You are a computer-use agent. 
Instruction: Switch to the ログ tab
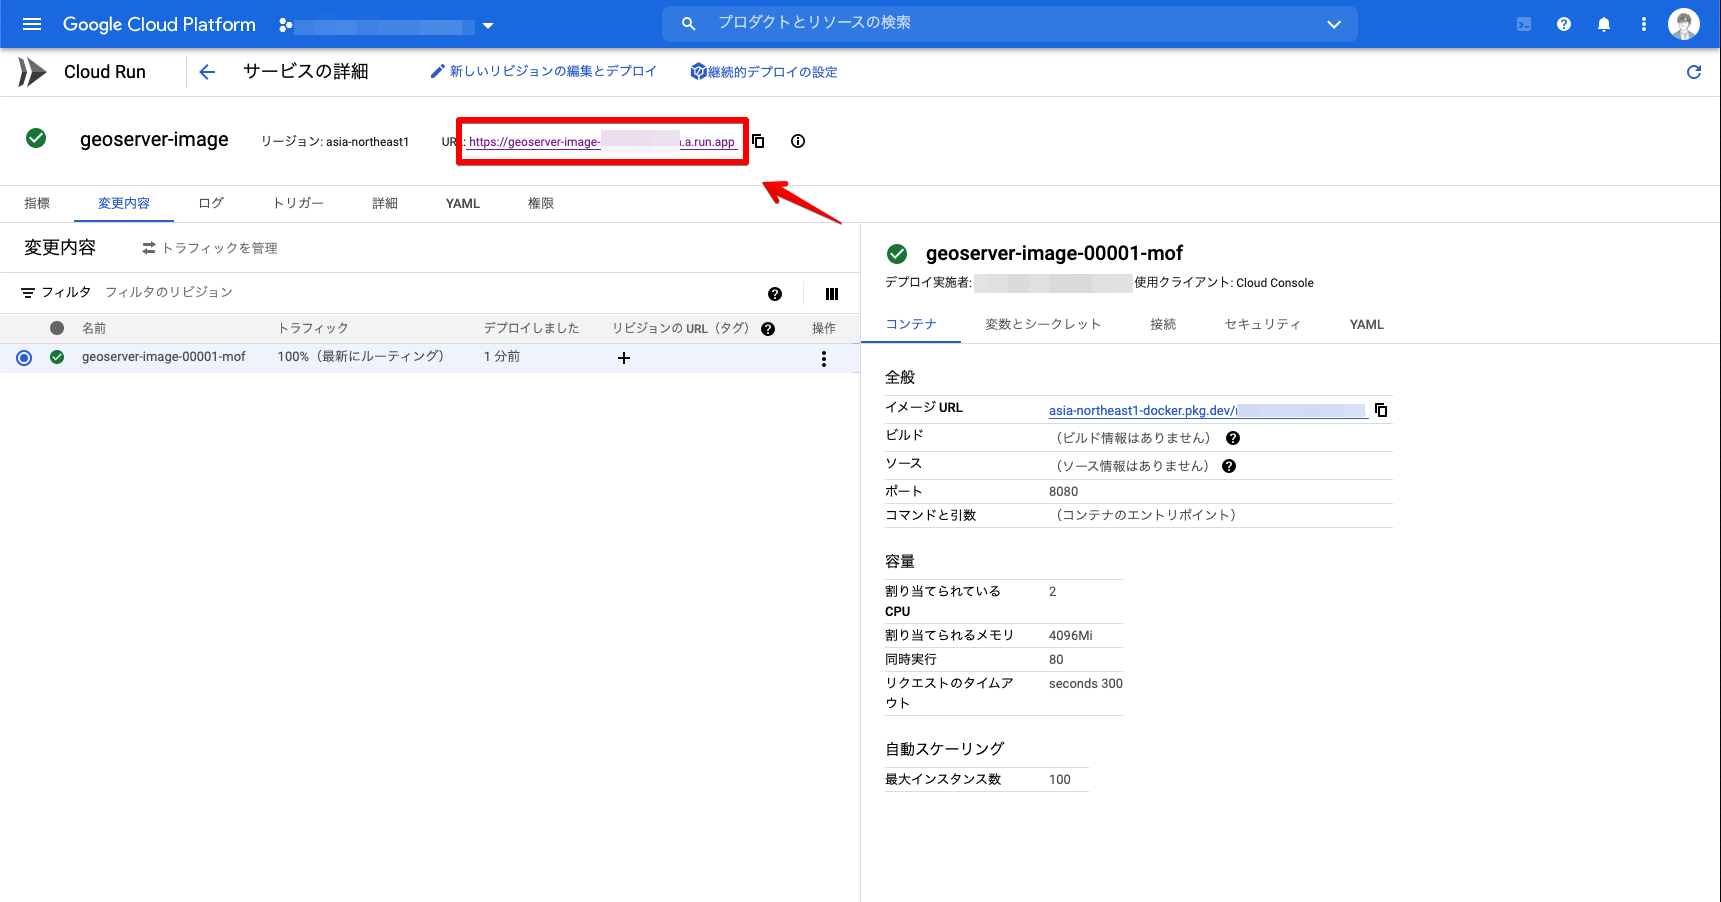click(211, 203)
